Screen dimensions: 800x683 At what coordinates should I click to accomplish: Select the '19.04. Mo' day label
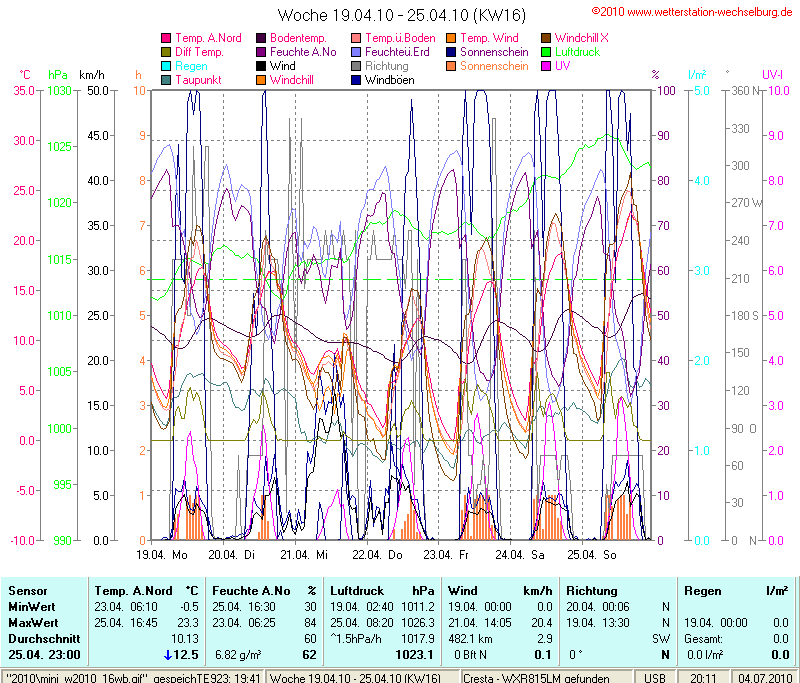[162, 555]
